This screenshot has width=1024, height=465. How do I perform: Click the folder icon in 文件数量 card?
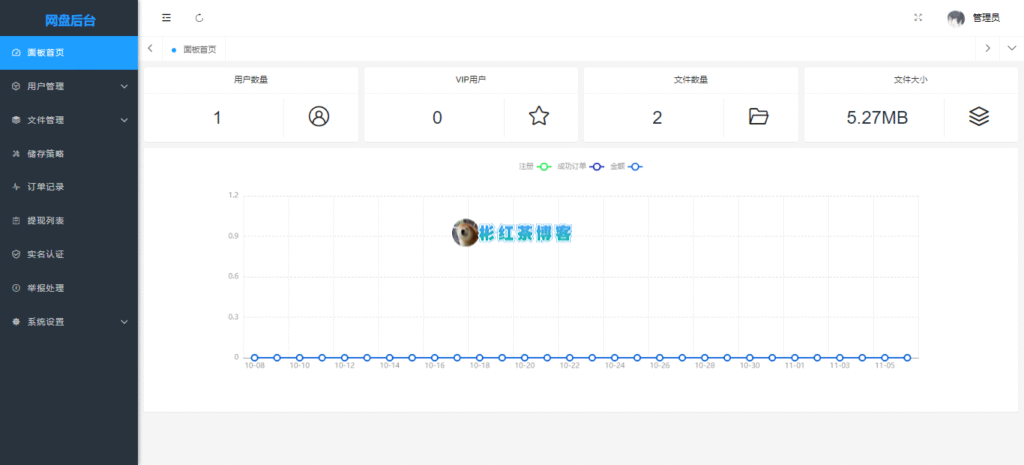point(759,117)
